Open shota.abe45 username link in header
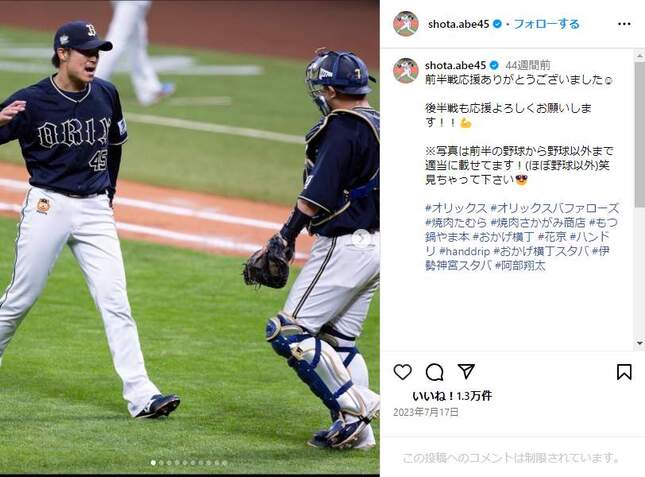 tap(458, 24)
